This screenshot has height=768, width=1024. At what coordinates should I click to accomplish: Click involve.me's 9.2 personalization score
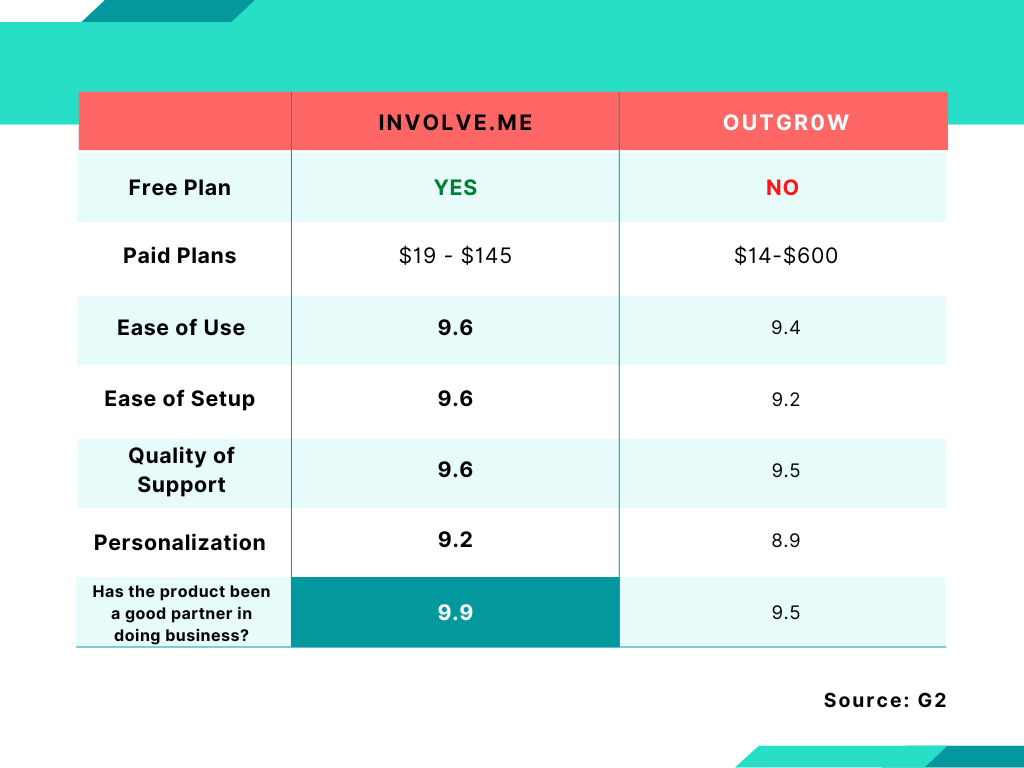[455, 539]
